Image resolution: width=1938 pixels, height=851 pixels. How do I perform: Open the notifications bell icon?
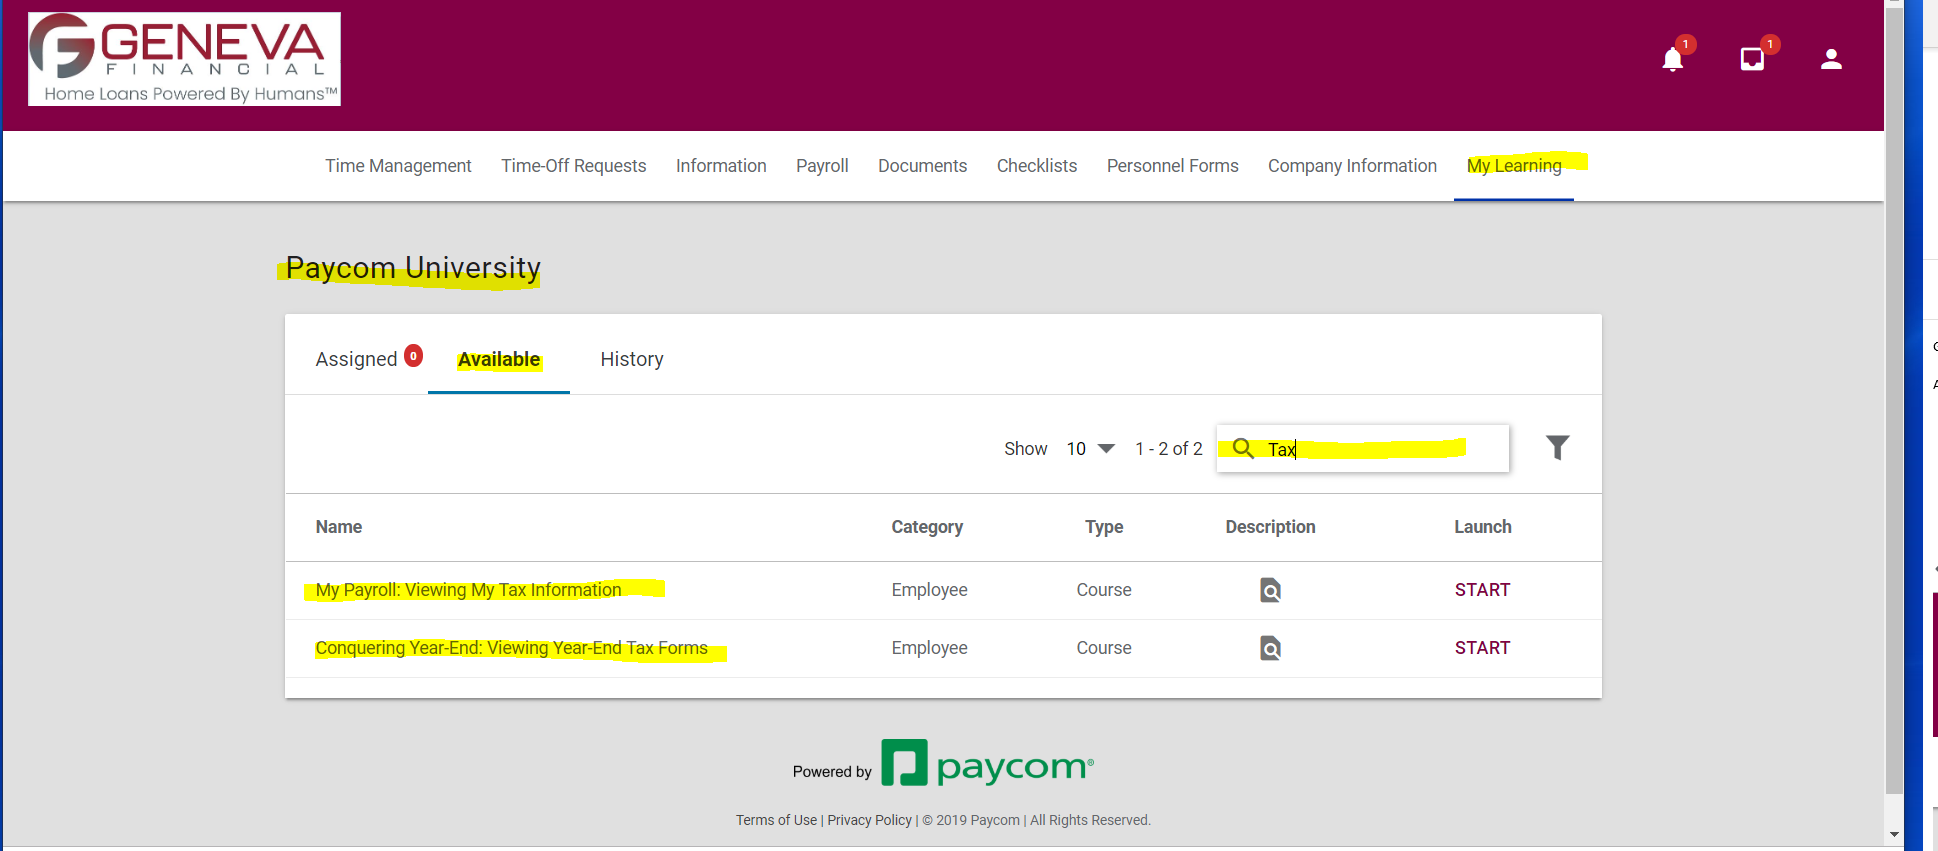pos(1673,60)
